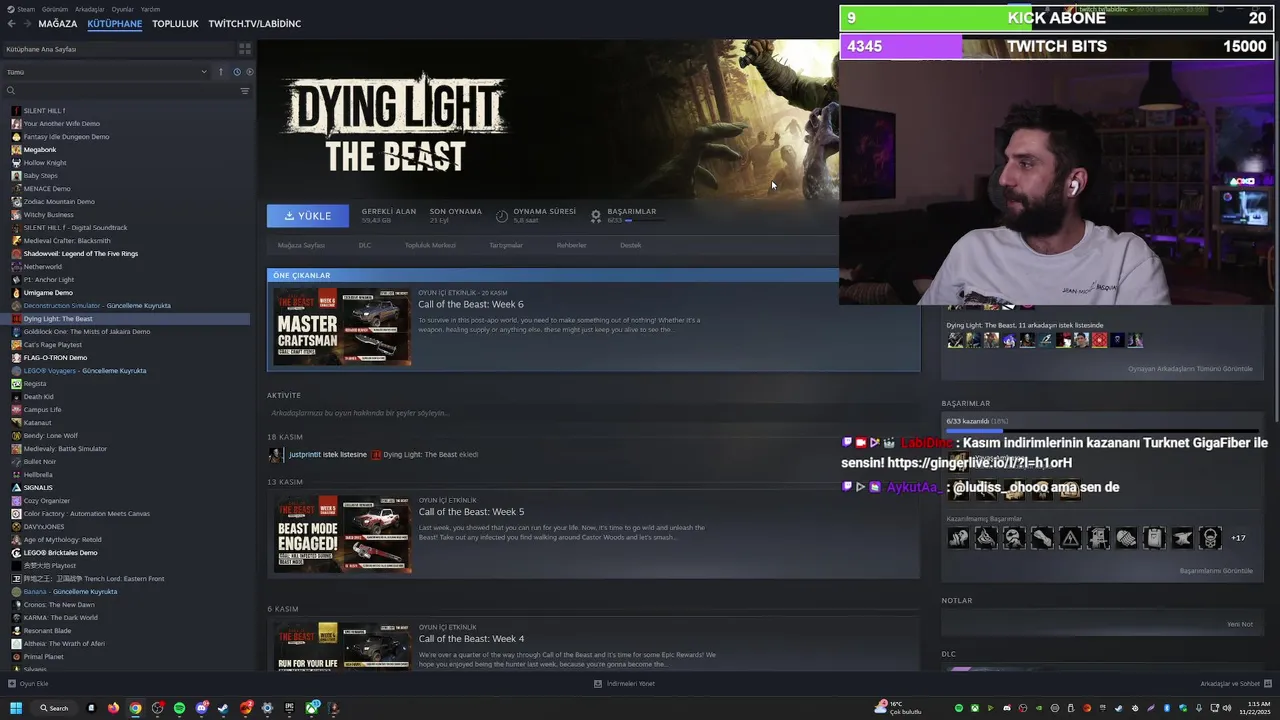Open Steam from the taskbar
The width and height of the screenshot is (1280, 720).
click(x=223, y=708)
